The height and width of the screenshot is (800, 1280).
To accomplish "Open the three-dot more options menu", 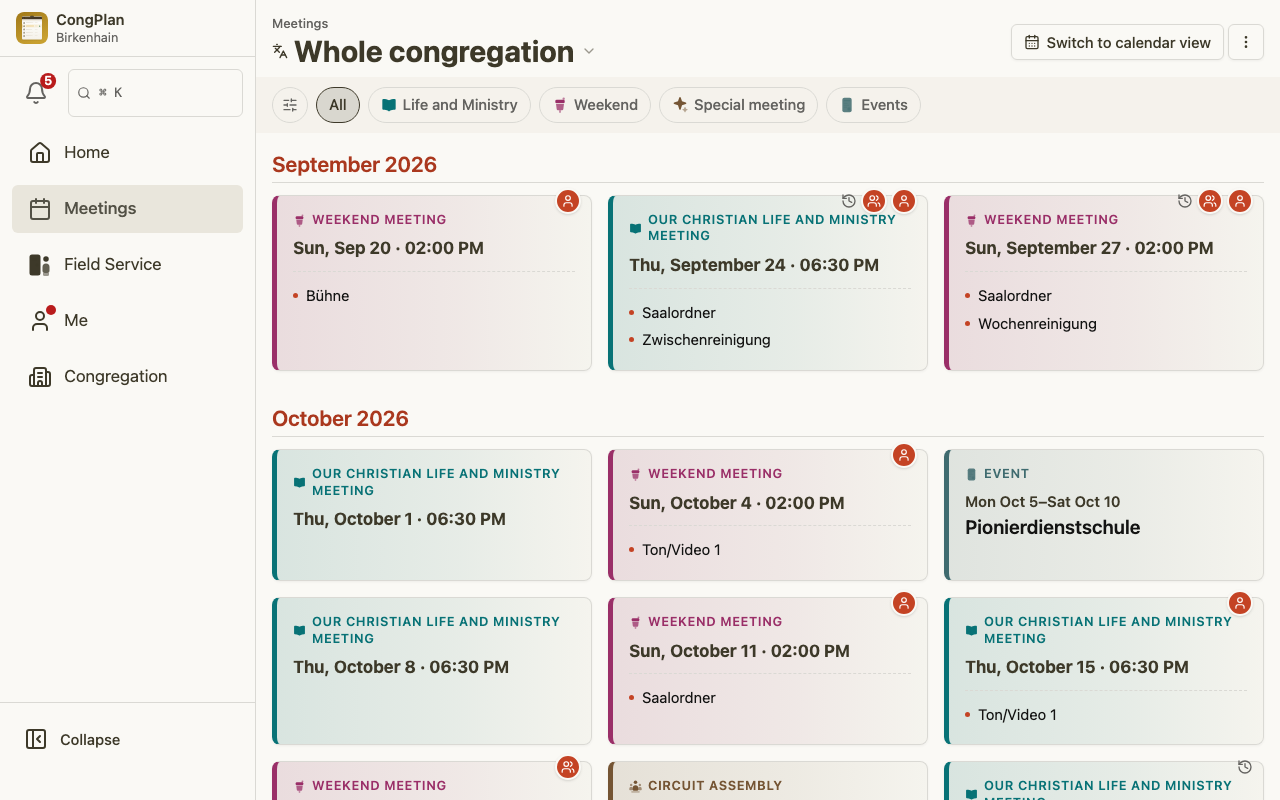I will click(1246, 42).
